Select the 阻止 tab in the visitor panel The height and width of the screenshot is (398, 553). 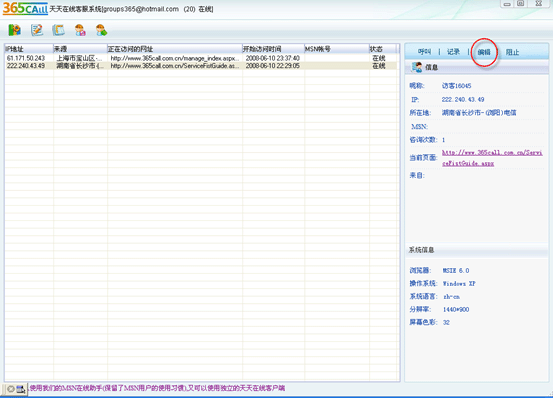(512, 52)
